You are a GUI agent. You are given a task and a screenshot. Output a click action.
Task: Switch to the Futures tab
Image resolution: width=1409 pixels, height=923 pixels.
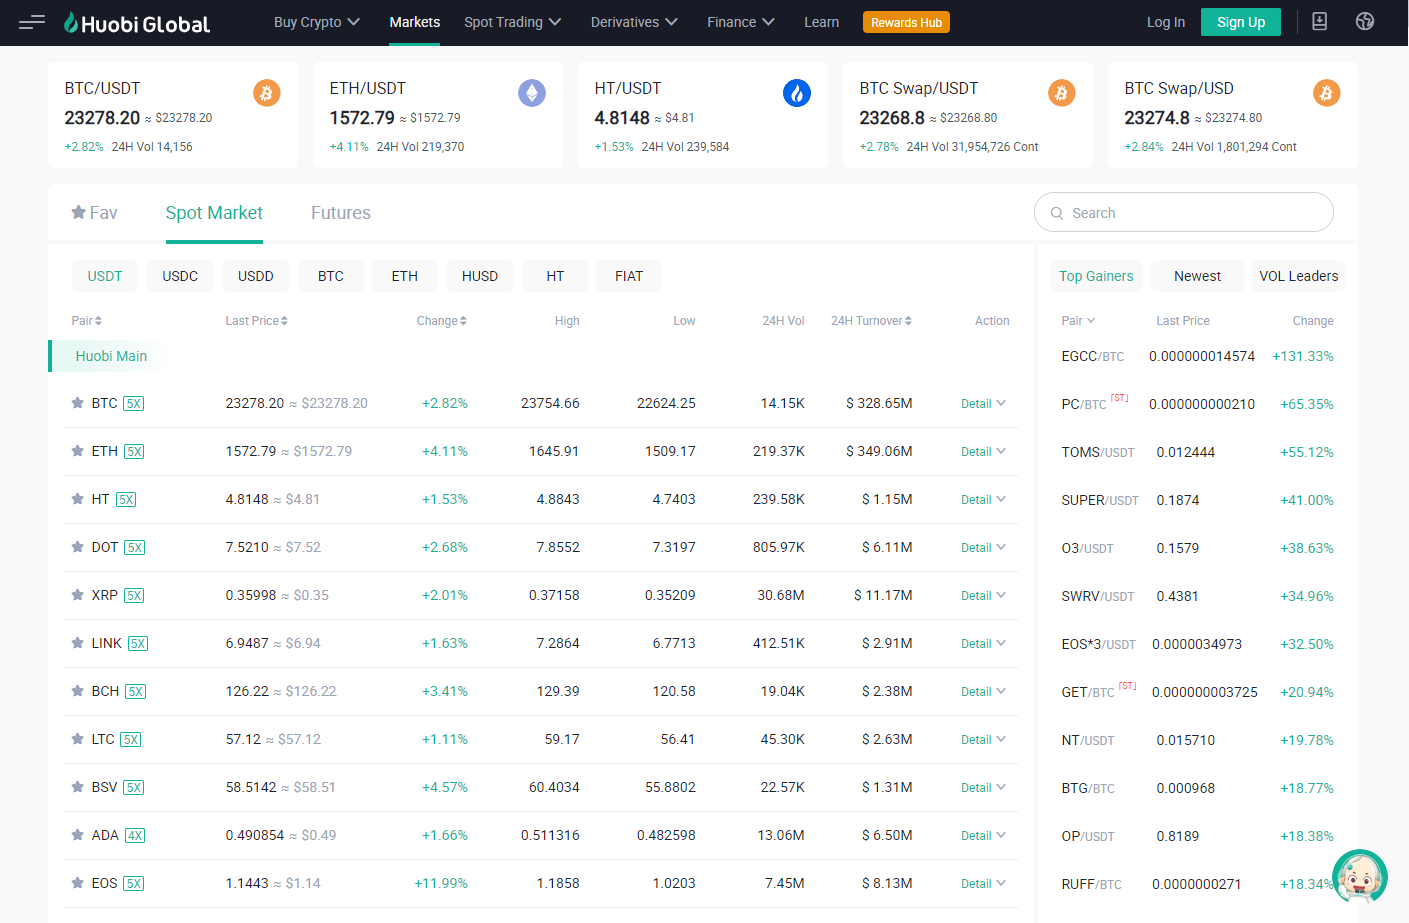tap(341, 213)
